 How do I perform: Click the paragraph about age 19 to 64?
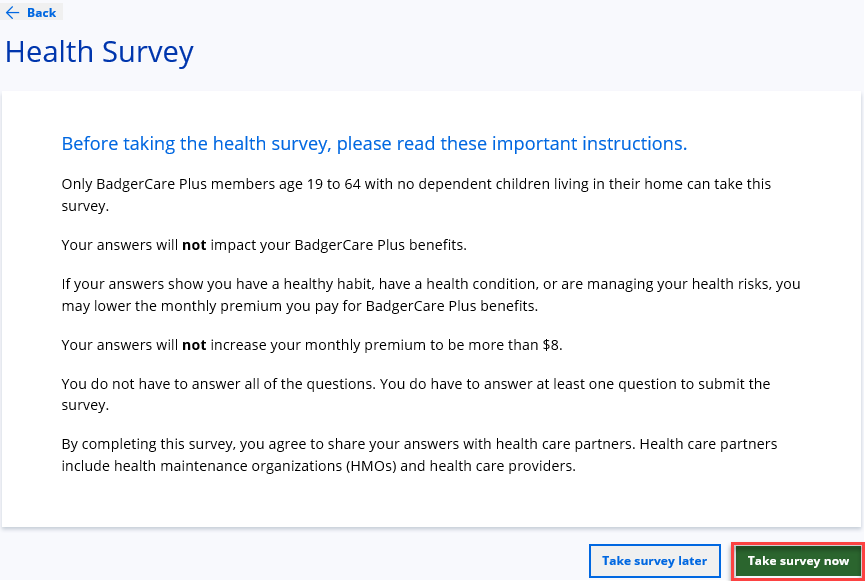[x=415, y=194]
